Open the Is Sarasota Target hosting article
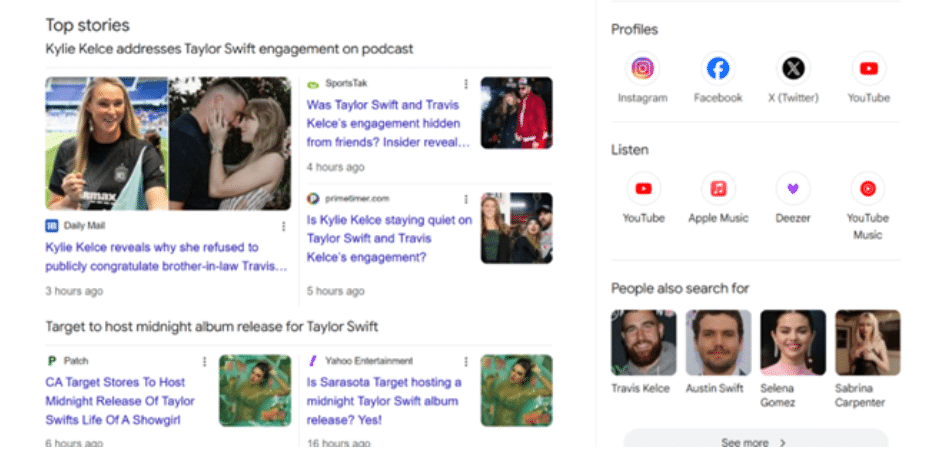Screen dimensions: 942x460 tap(384, 391)
